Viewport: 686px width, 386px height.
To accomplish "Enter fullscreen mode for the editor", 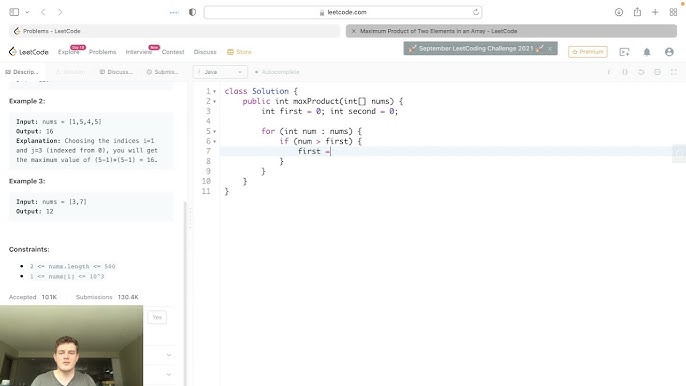I will pyautogui.click(x=673, y=72).
